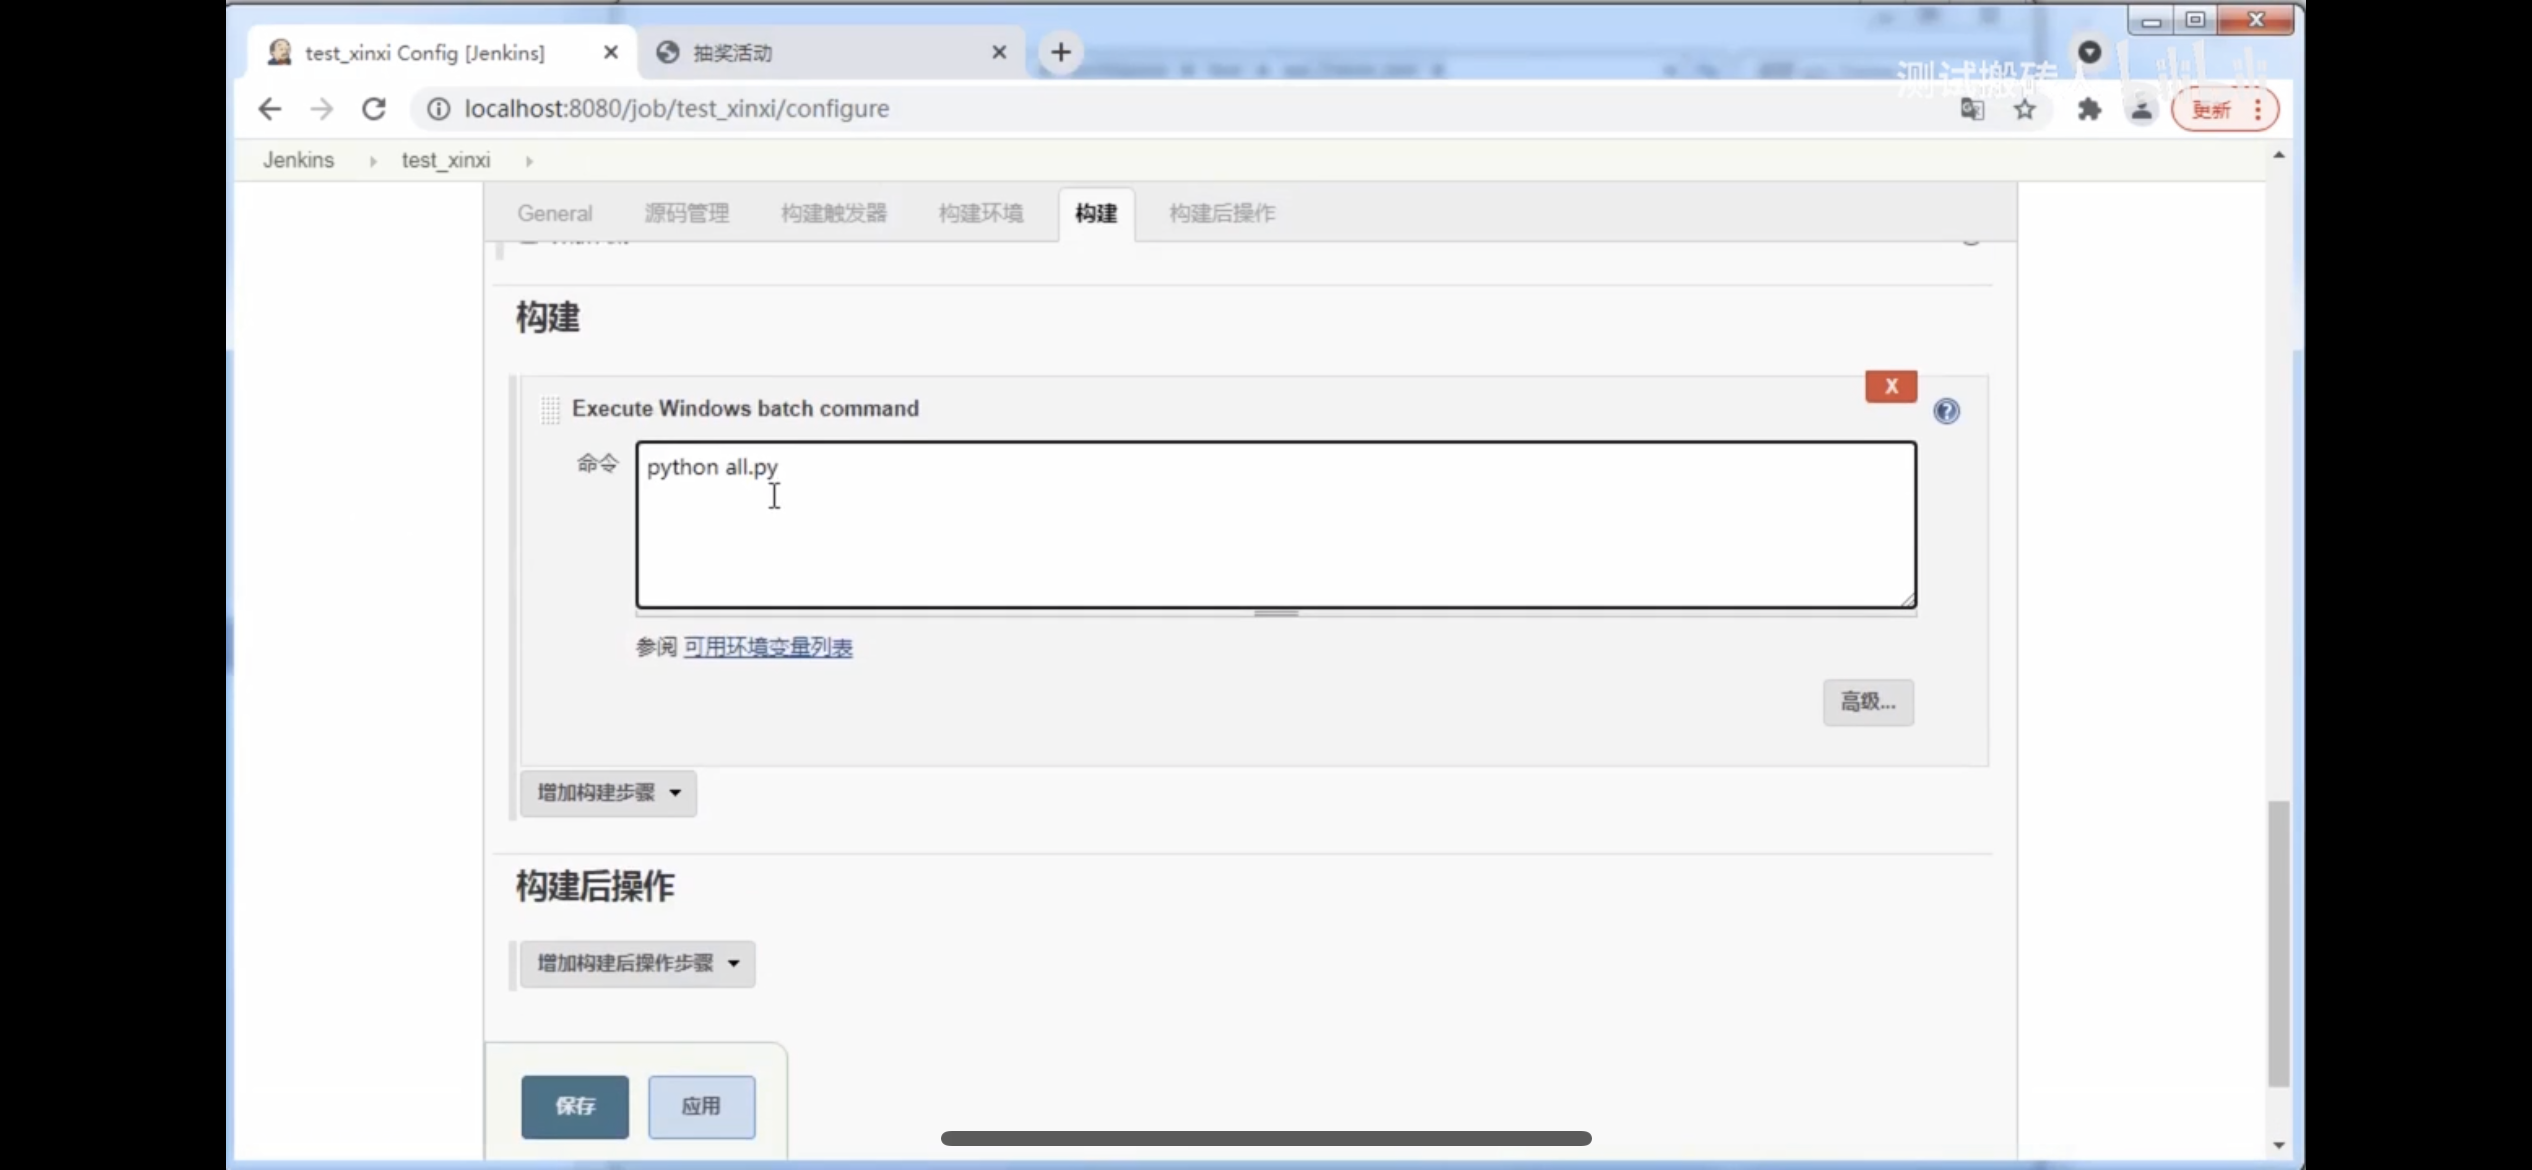2532x1170 pixels.
Task: Expand the test_xinxi breadcrumb arrow
Action: pyautogui.click(x=529, y=161)
